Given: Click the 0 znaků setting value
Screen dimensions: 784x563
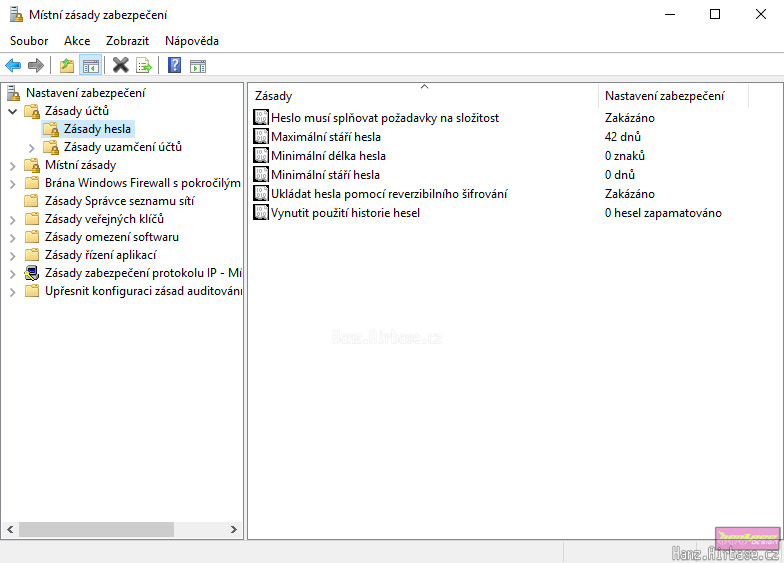Looking at the screenshot, I should [624, 156].
